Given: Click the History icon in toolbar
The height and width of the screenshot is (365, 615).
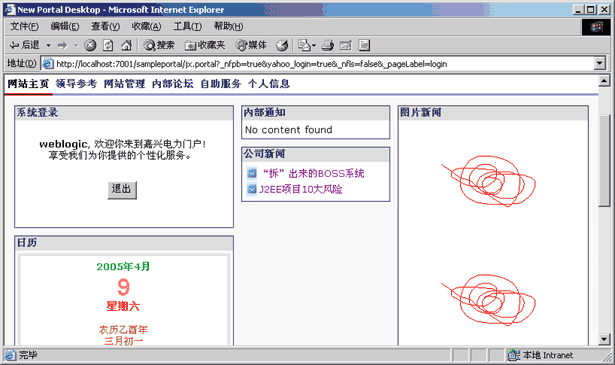Looking at the screenshot, I should [282, 45].
